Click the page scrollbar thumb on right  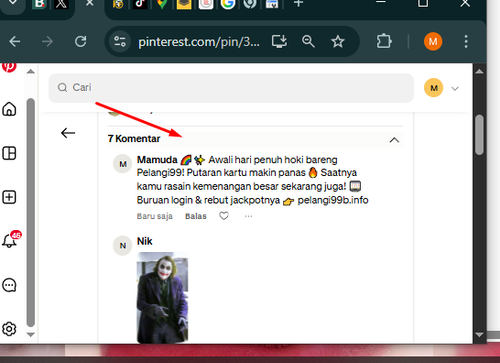[x=479, y=135]
